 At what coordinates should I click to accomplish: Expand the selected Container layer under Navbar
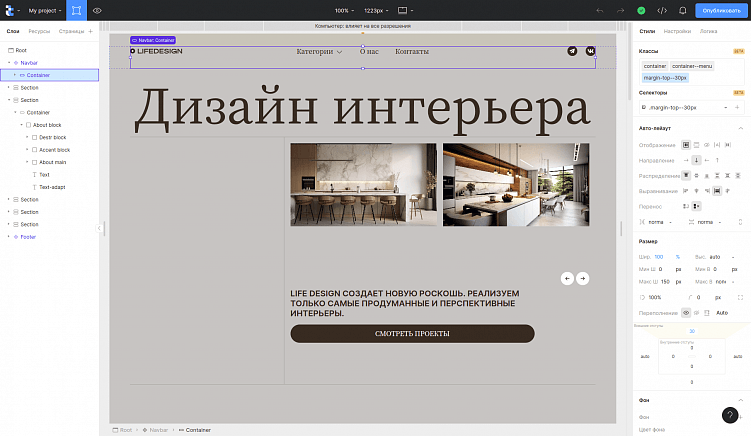pos(15,75)
